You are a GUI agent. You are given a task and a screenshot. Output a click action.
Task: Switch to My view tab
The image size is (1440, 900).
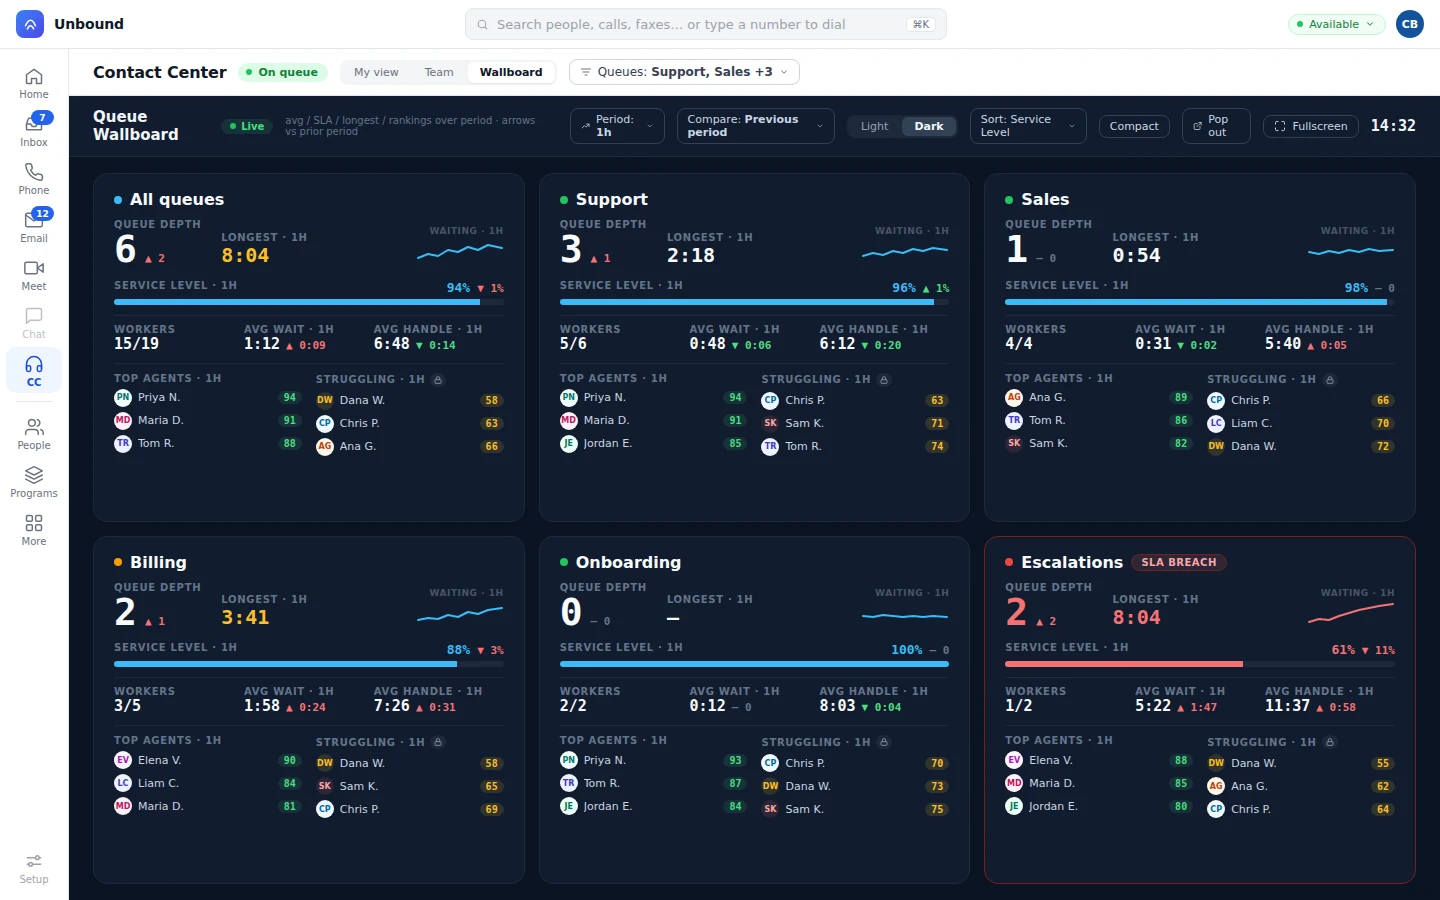376,72
